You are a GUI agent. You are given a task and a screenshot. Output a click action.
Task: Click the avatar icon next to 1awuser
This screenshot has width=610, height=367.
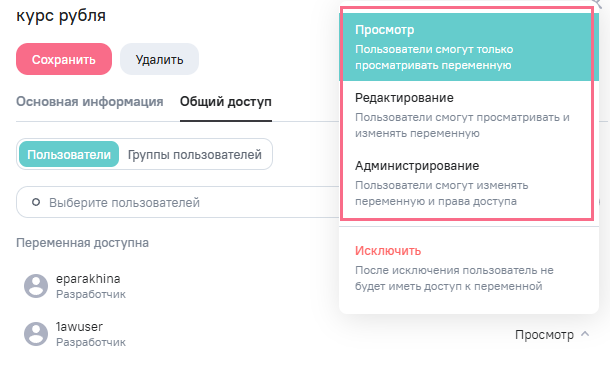click(36, 334)
